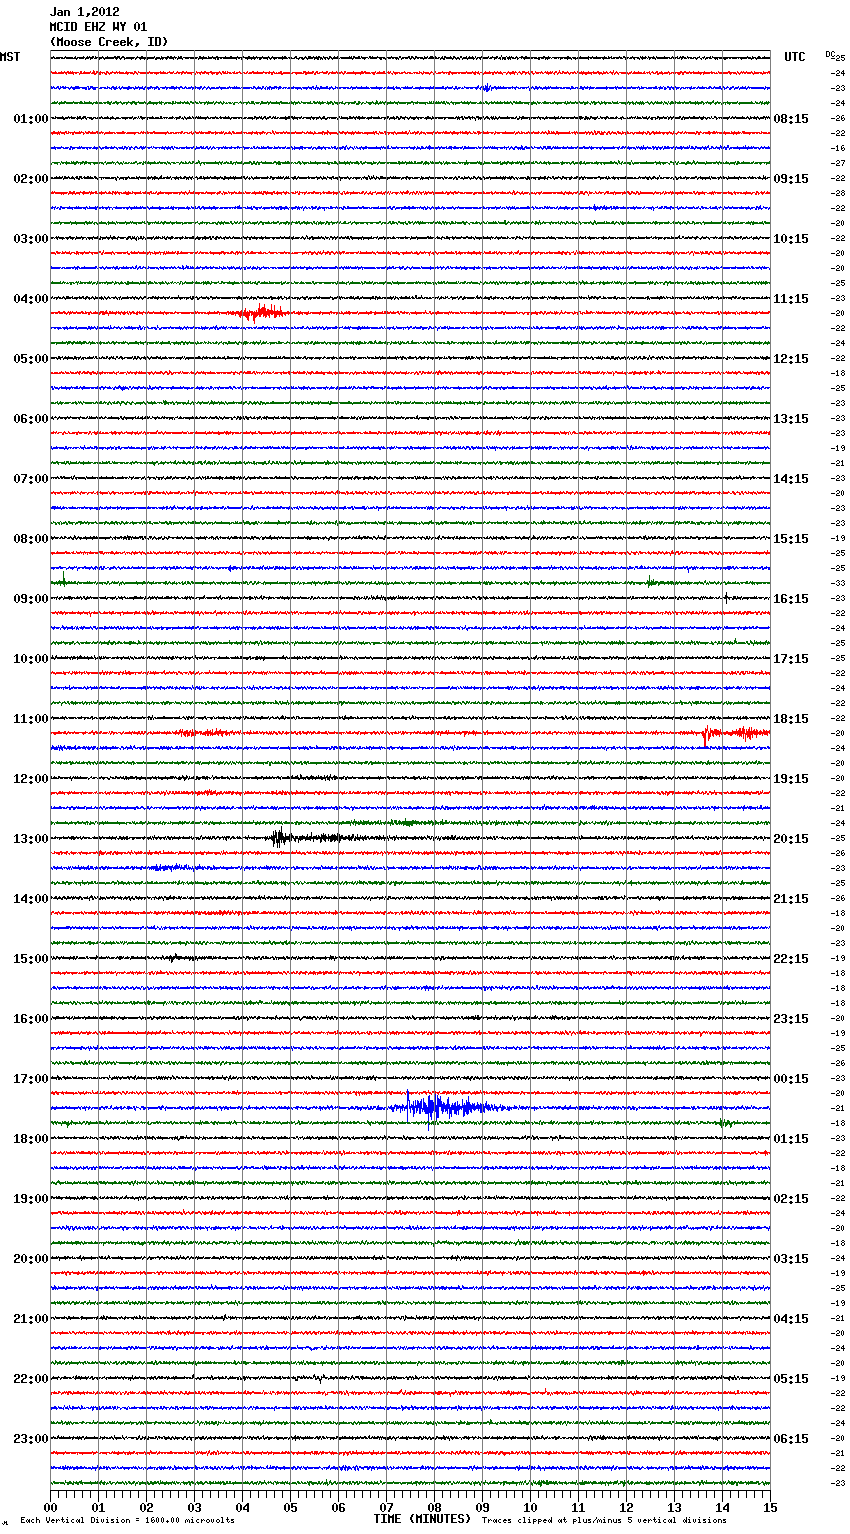
Task: Click the 17:00 MST hour label
Action: [31, 1079]
